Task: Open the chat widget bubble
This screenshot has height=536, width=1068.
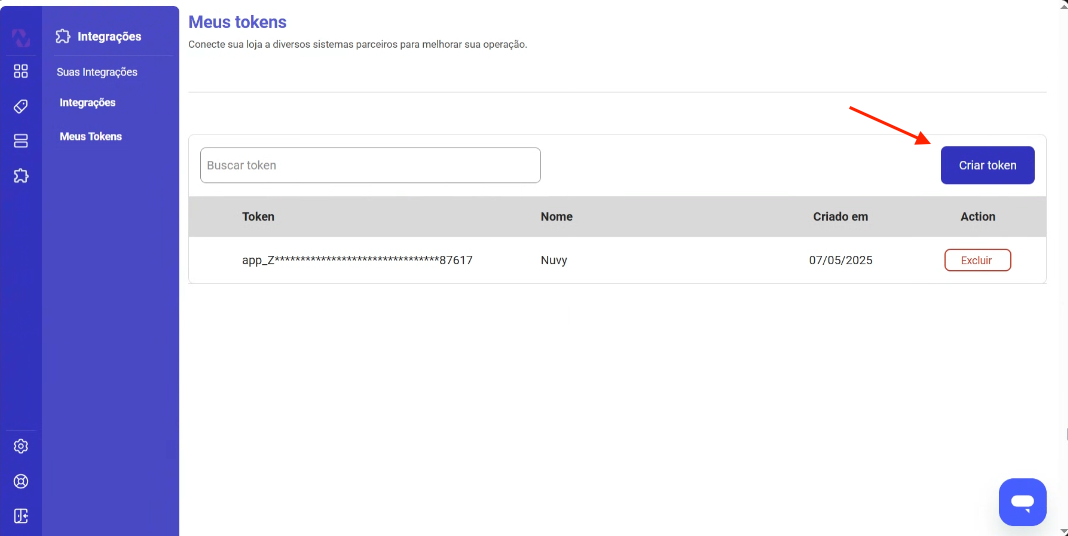Action: 1022,501
